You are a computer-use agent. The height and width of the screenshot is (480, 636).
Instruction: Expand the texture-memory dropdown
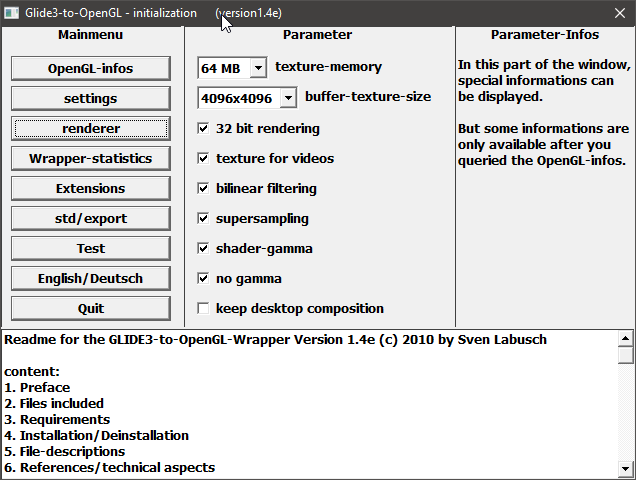click(257, 68)
